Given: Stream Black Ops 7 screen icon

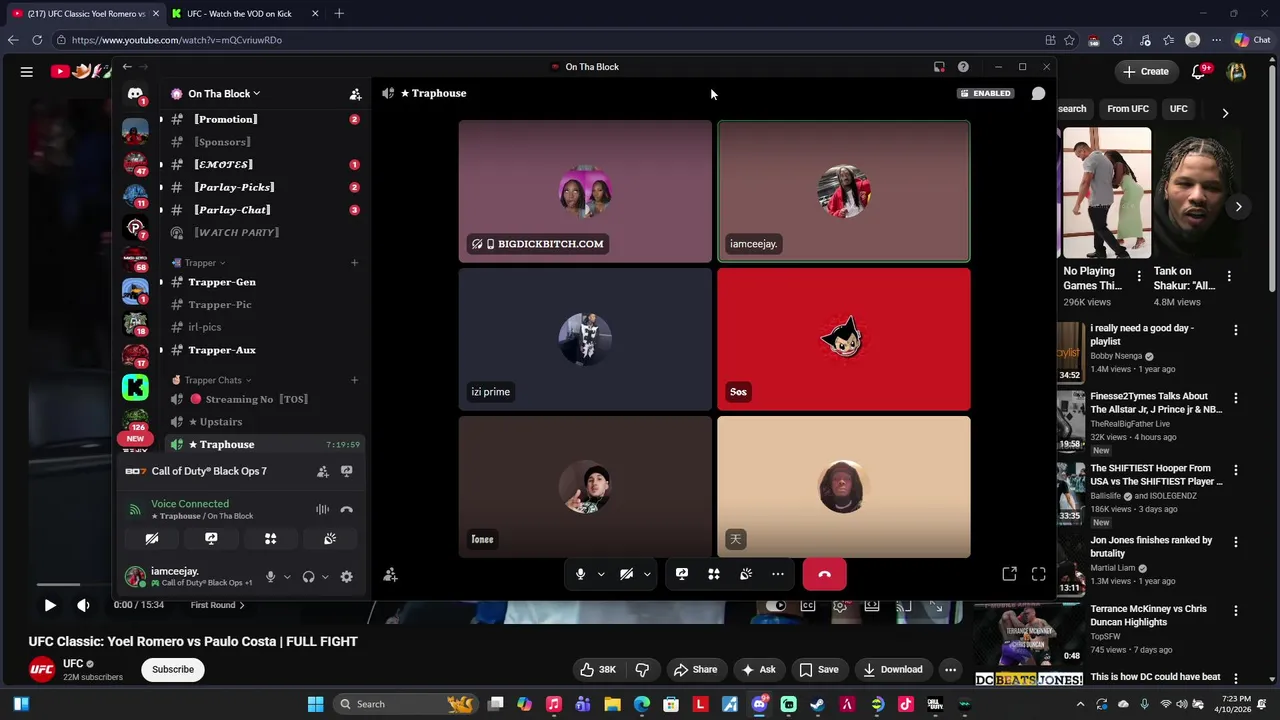Looking at the screenshot, I should [347, 471].
